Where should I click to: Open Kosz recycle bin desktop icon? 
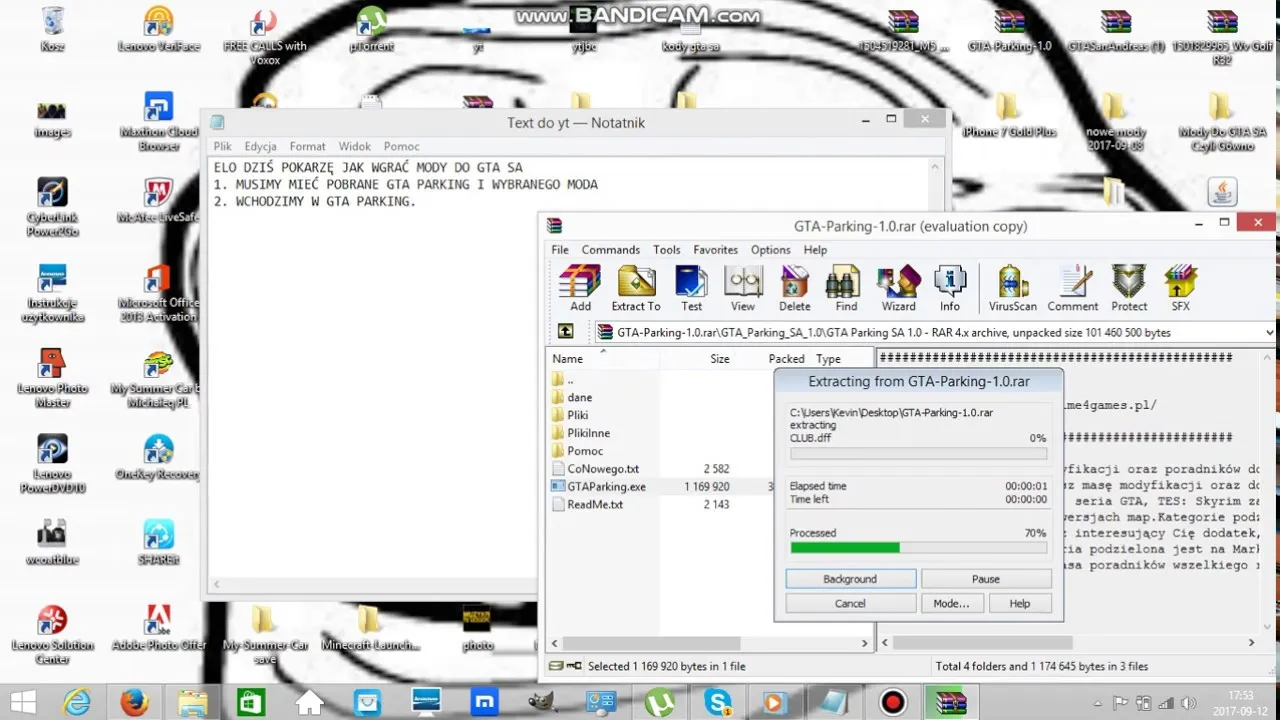(x=53, y=29)
